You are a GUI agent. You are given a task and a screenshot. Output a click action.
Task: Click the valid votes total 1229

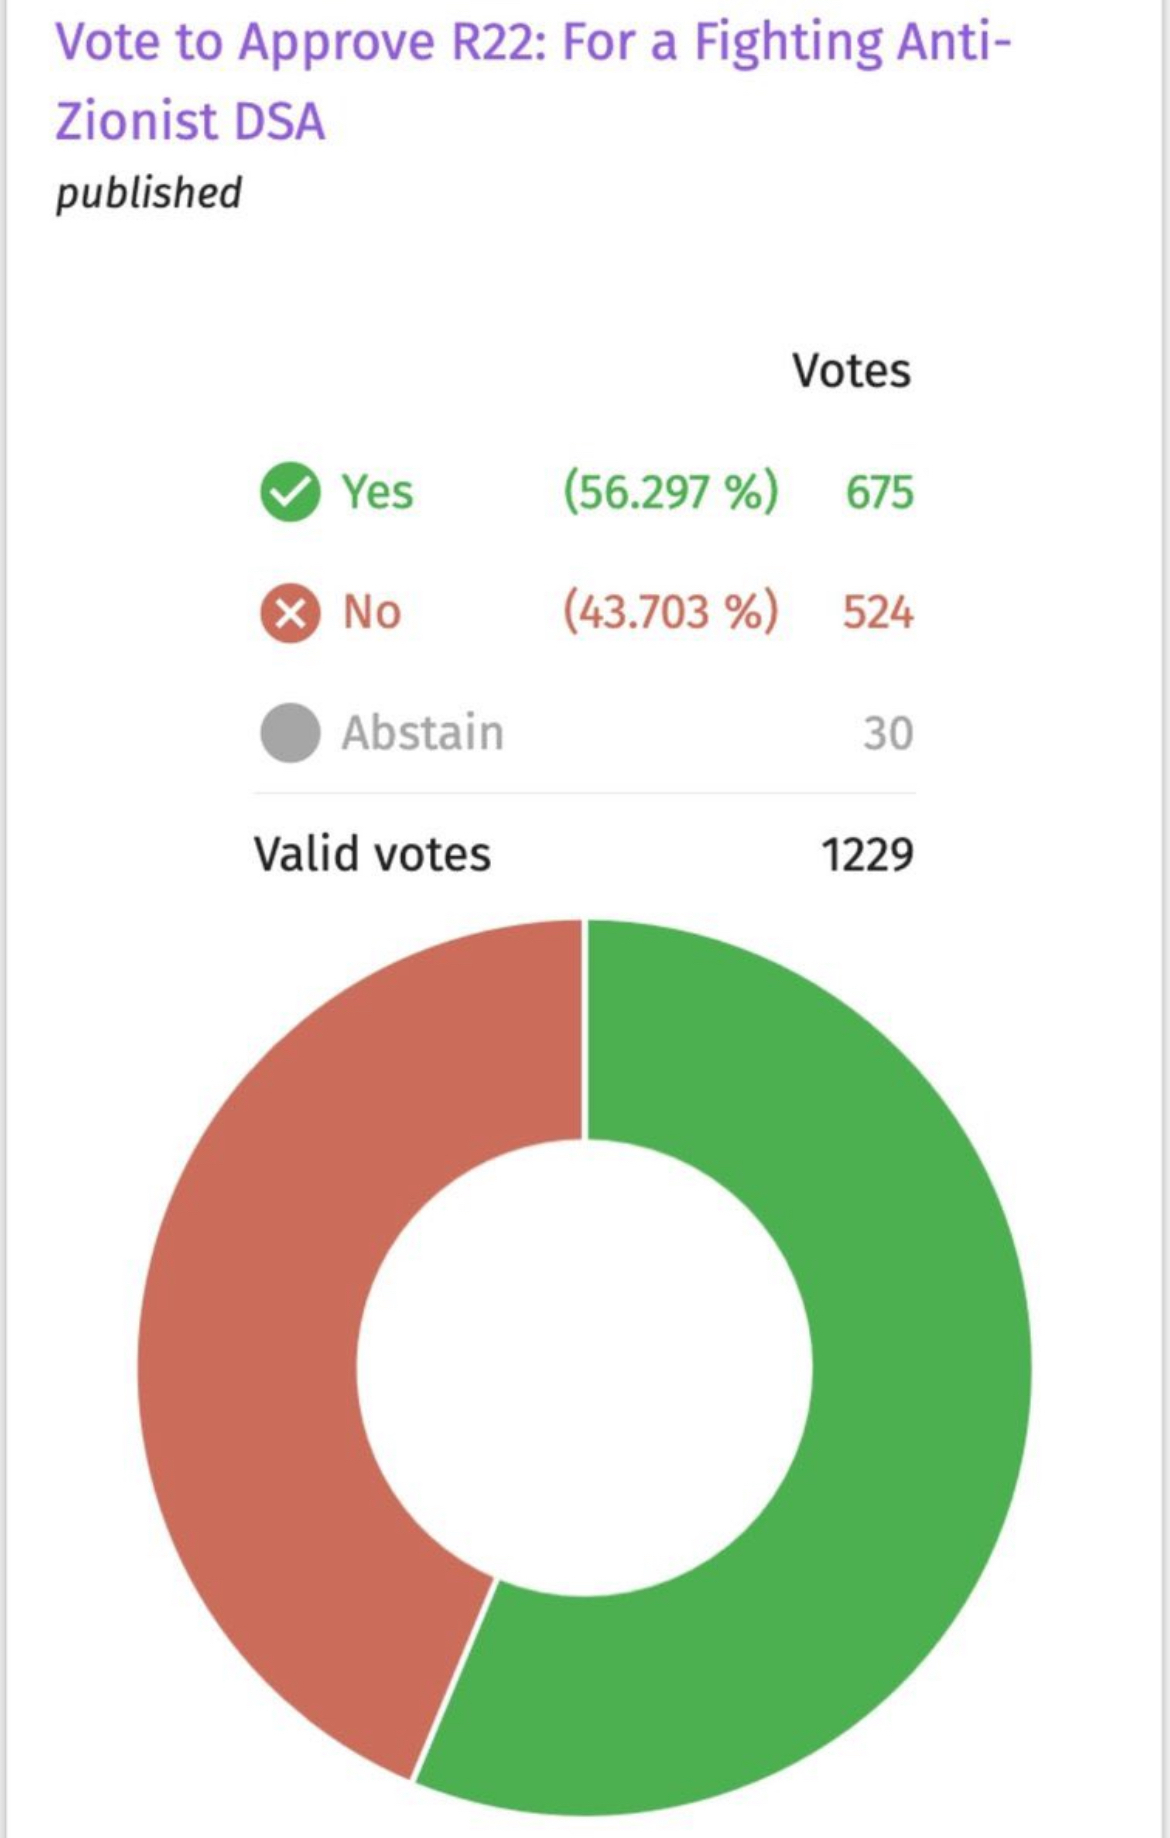[867, 856]
